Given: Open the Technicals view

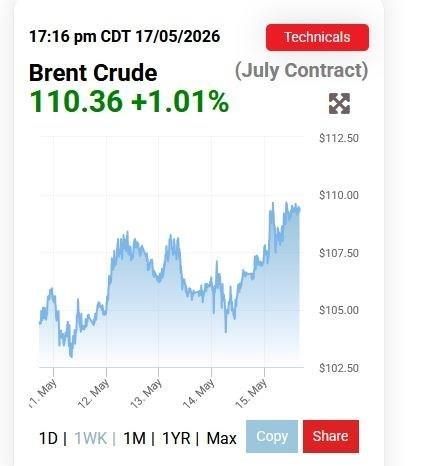Looking at the screenshot, I should pyautogui.click(x=317, y=37).
